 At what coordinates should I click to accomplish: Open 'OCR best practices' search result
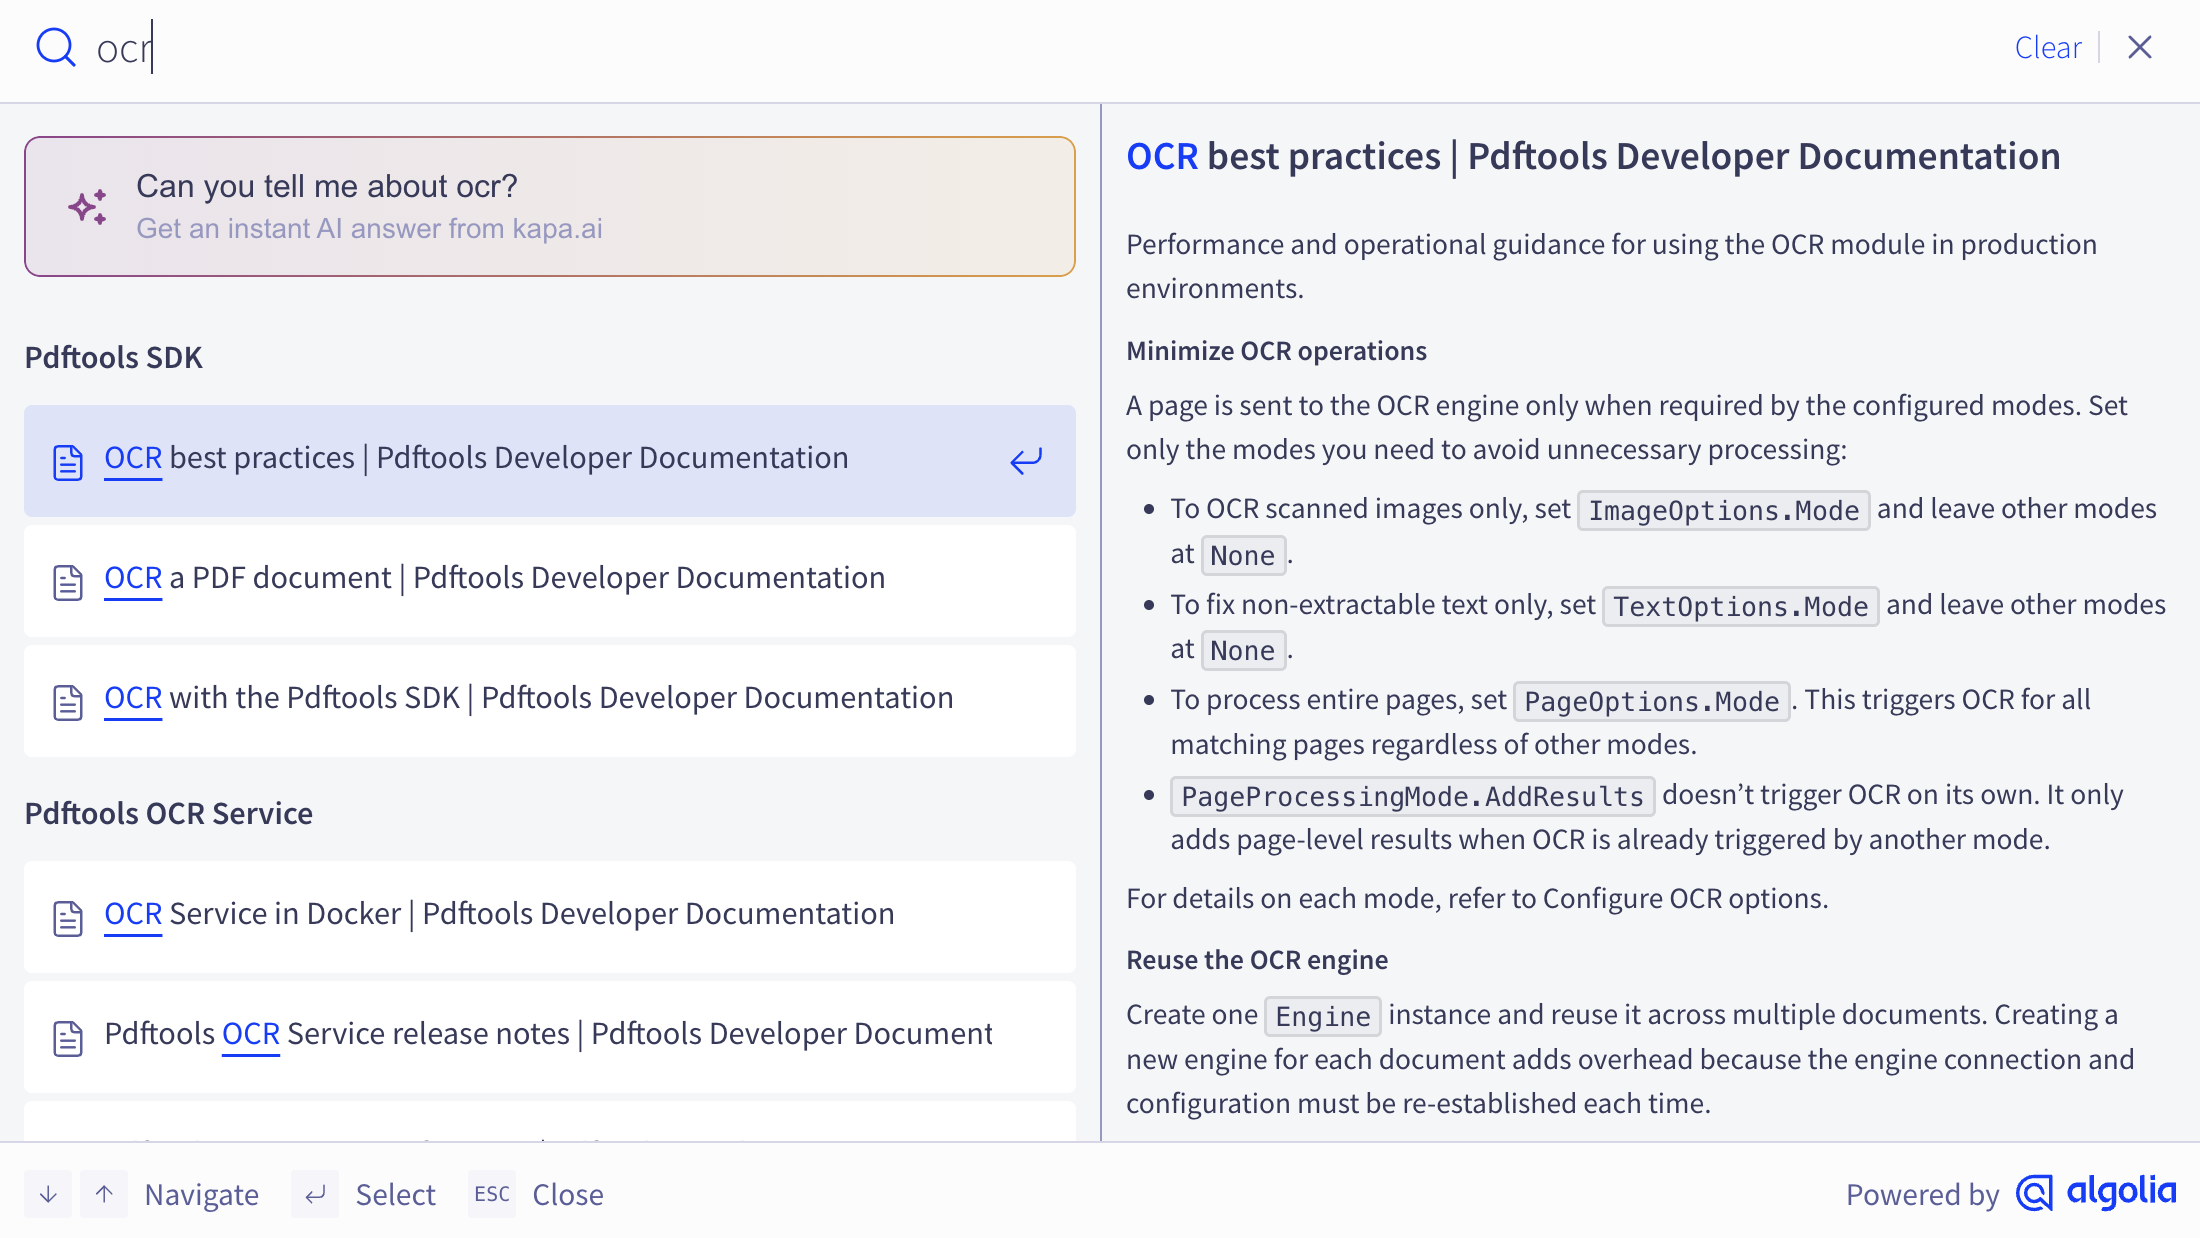(x=550, y=461)
